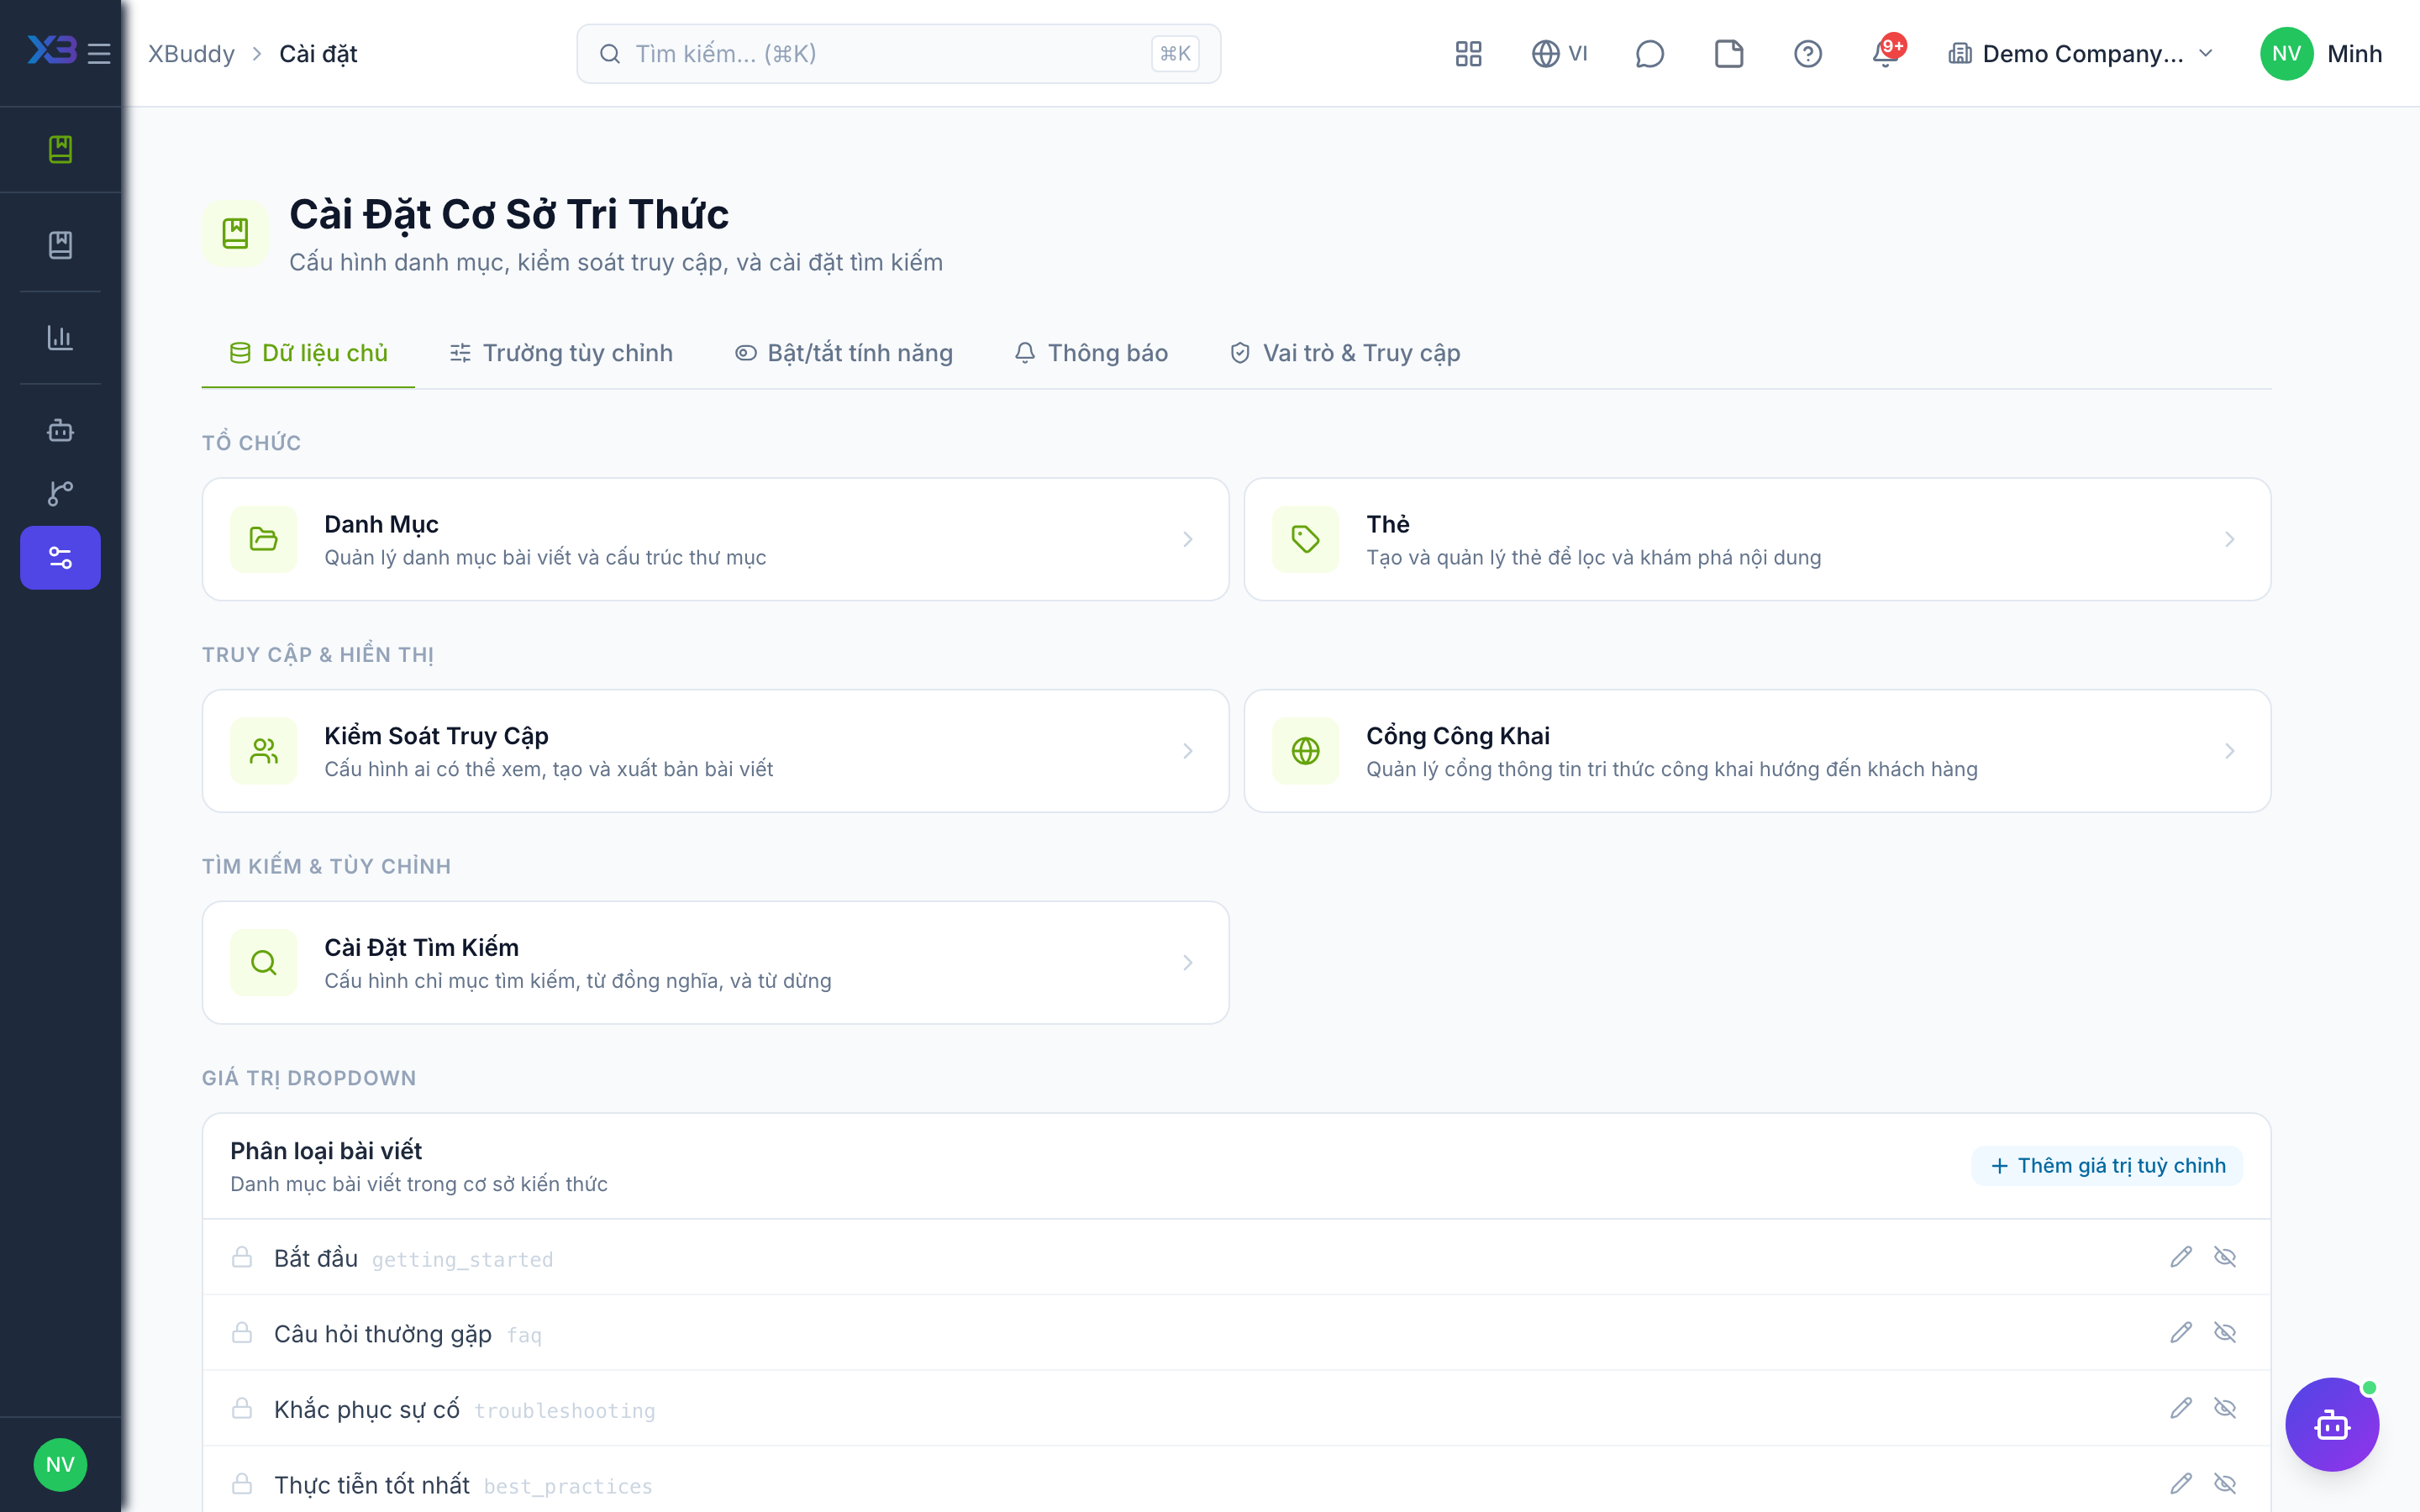Open the Cổng Công Khai card

pos(1757,751)
